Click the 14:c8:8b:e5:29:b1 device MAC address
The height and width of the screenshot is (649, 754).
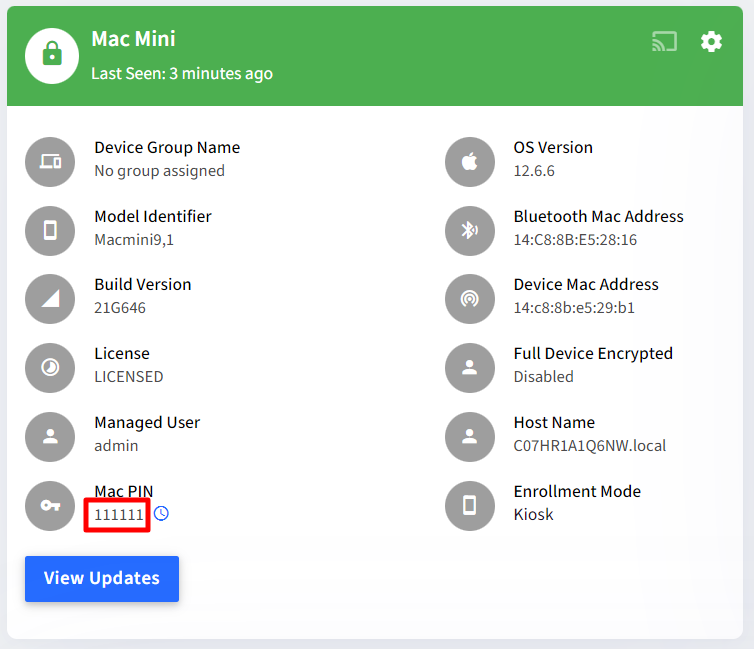tap(574, 308)
